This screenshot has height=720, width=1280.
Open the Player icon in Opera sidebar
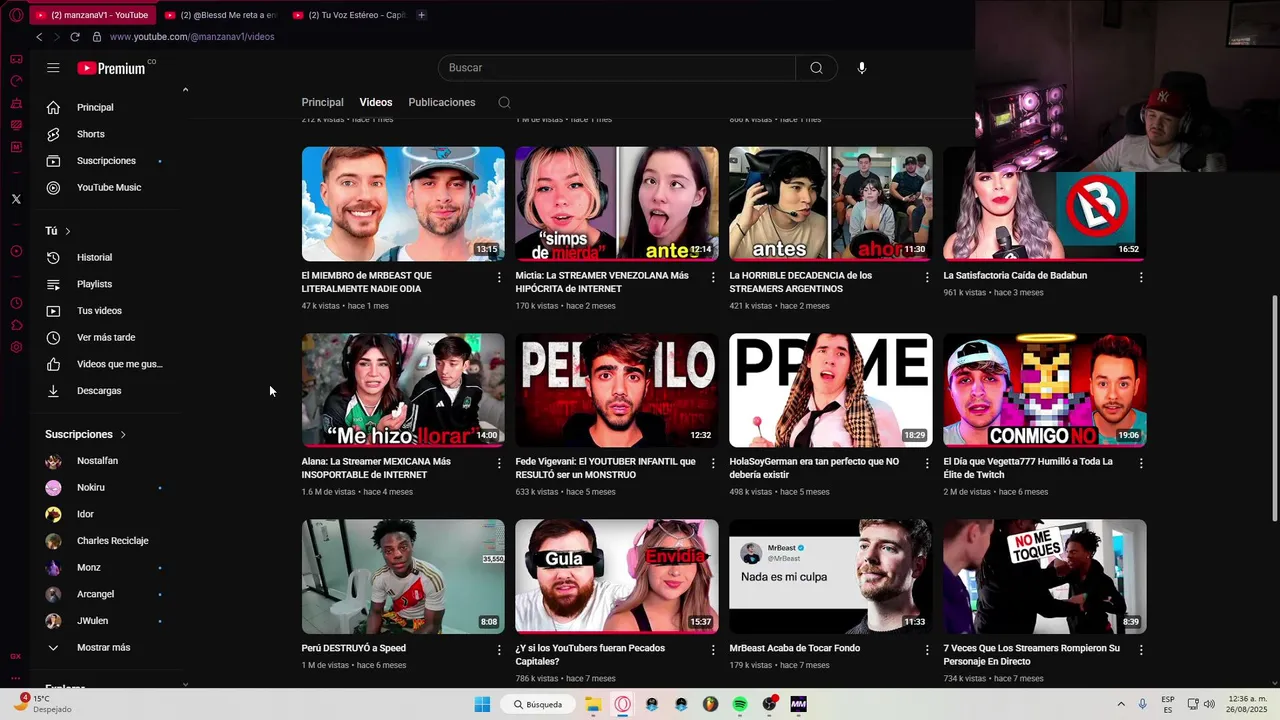pyautogui.click(x=16, y=251)
